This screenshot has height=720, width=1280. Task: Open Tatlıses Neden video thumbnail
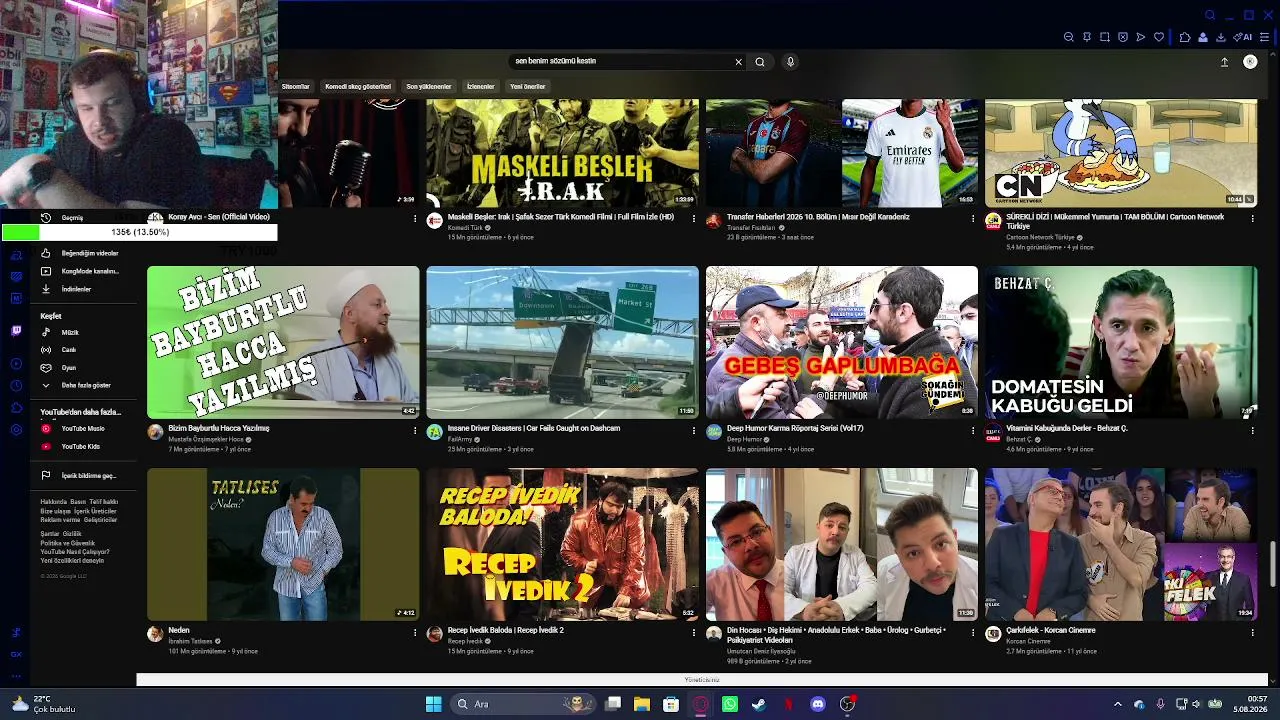coord(283,544)
